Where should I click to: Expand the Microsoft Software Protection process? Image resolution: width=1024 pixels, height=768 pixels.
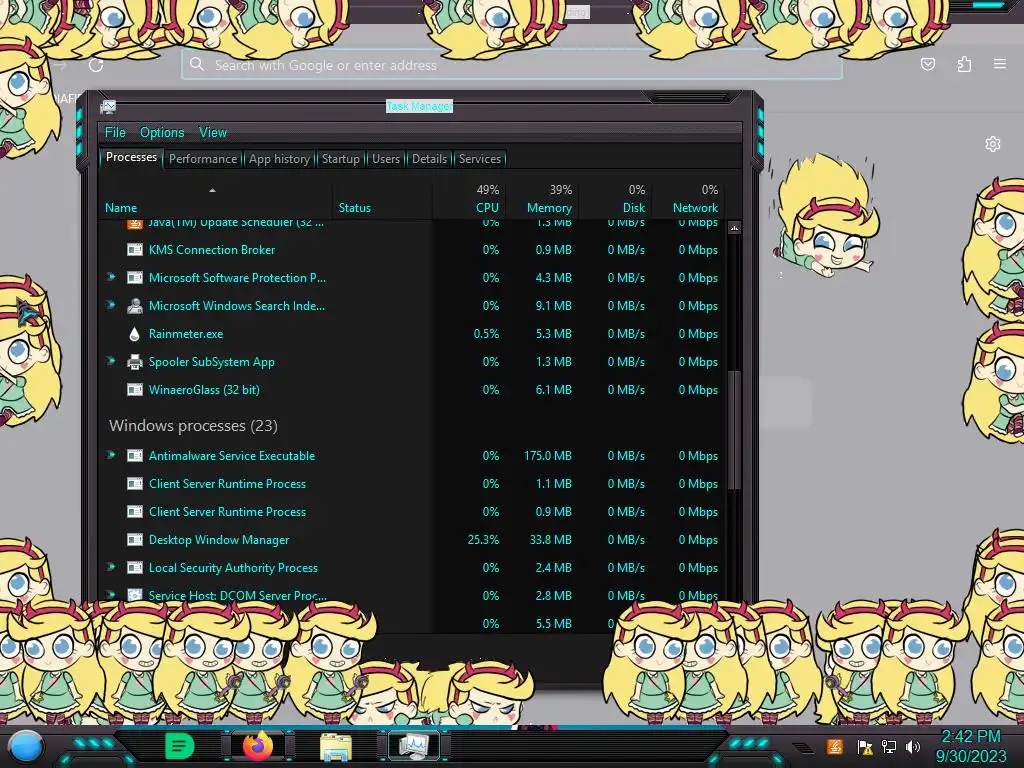point(111,277)
